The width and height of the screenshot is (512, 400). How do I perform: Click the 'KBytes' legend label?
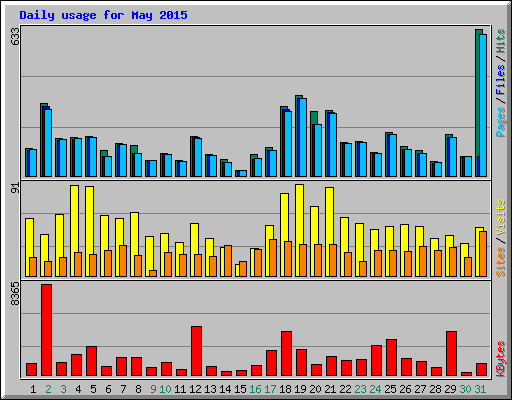pos(501,359)
